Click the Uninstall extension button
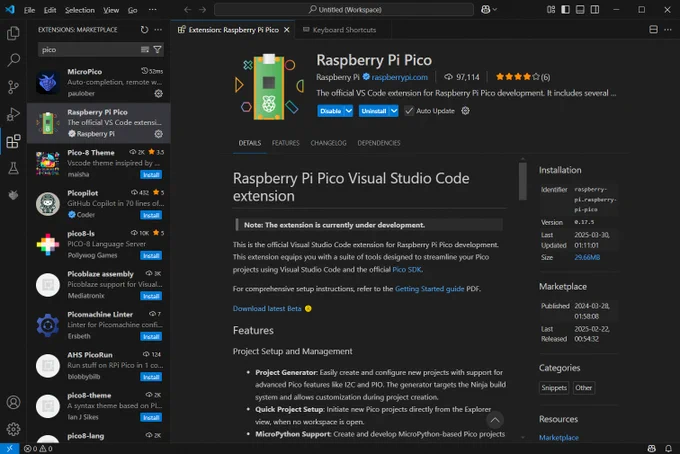The width and height of the screenshot is (680, 454). pyautogui.click(x=373, y=111)
